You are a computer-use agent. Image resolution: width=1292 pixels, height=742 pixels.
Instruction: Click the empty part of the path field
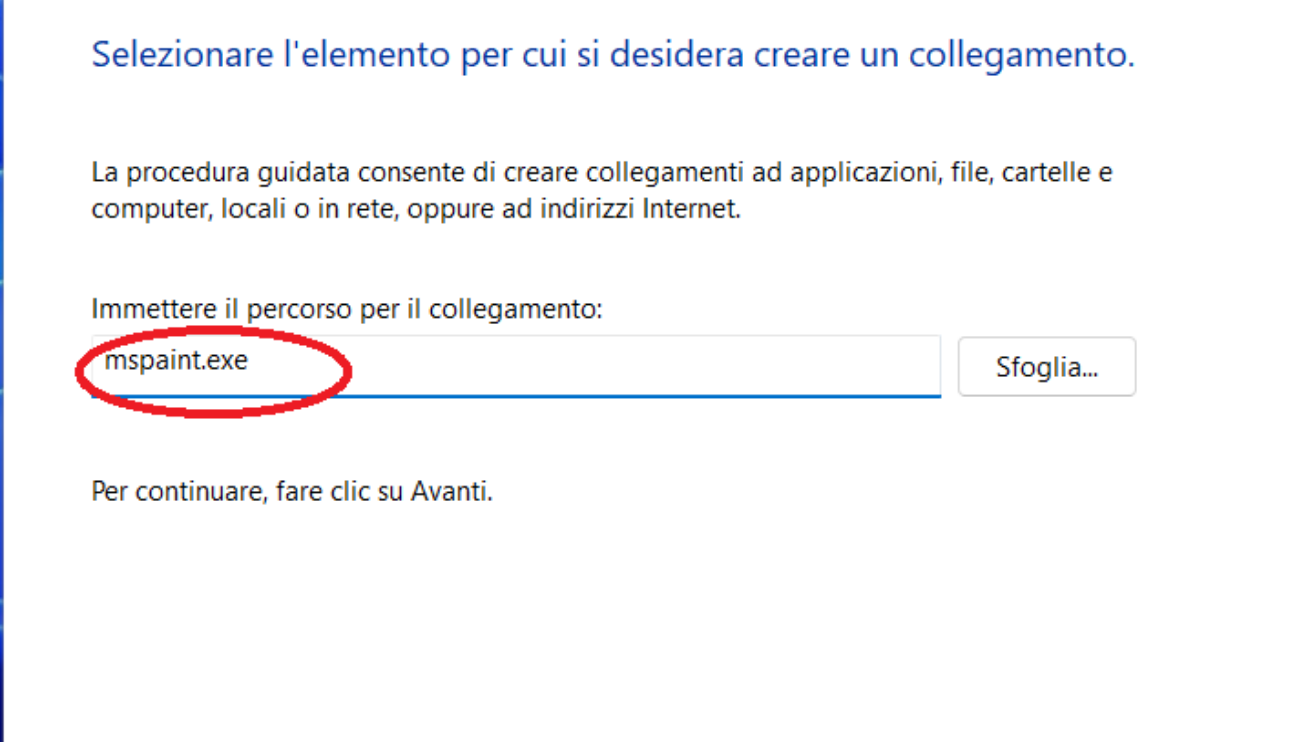coord(640,365)
